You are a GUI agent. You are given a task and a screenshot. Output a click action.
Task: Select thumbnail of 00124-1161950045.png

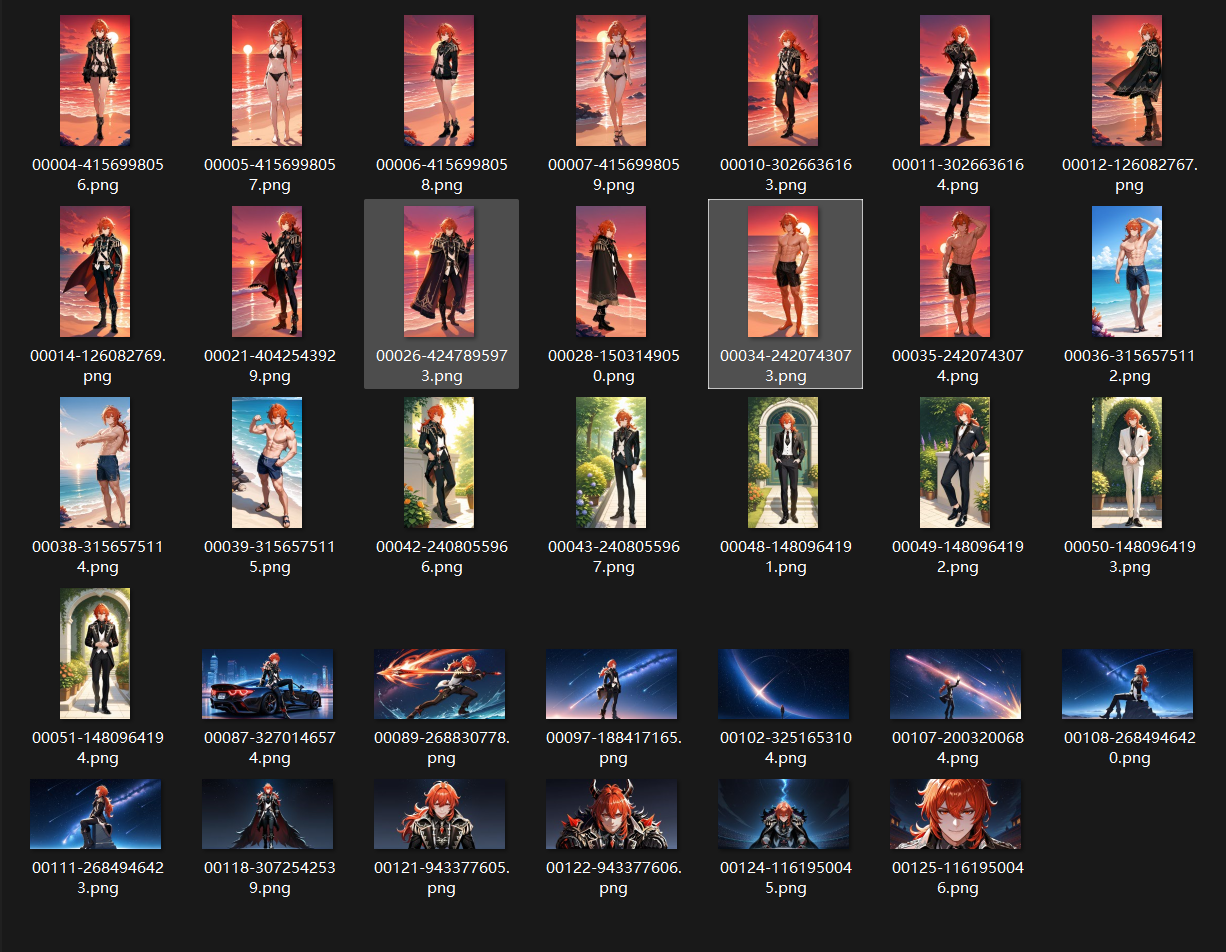(783, 814)
